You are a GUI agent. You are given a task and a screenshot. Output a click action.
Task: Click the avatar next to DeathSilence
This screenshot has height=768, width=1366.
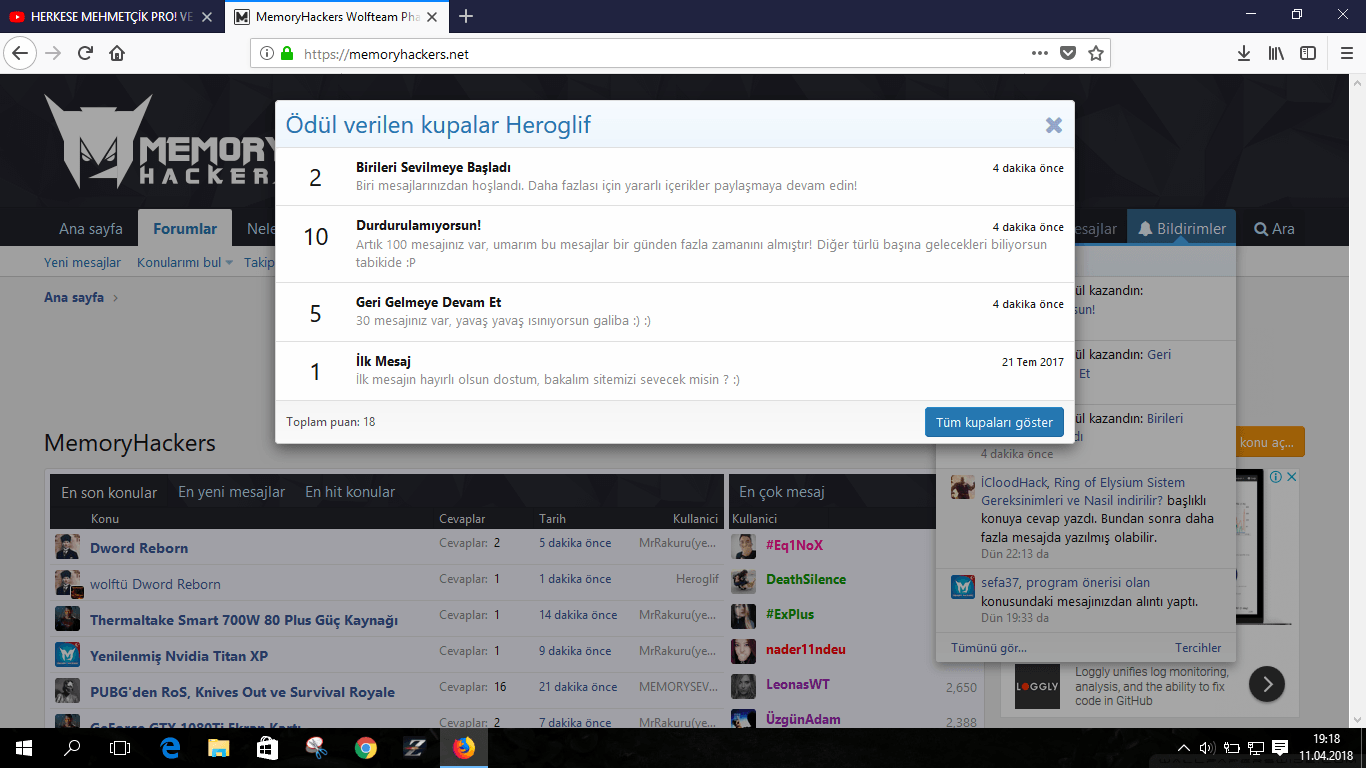click(x=743, y=581)
